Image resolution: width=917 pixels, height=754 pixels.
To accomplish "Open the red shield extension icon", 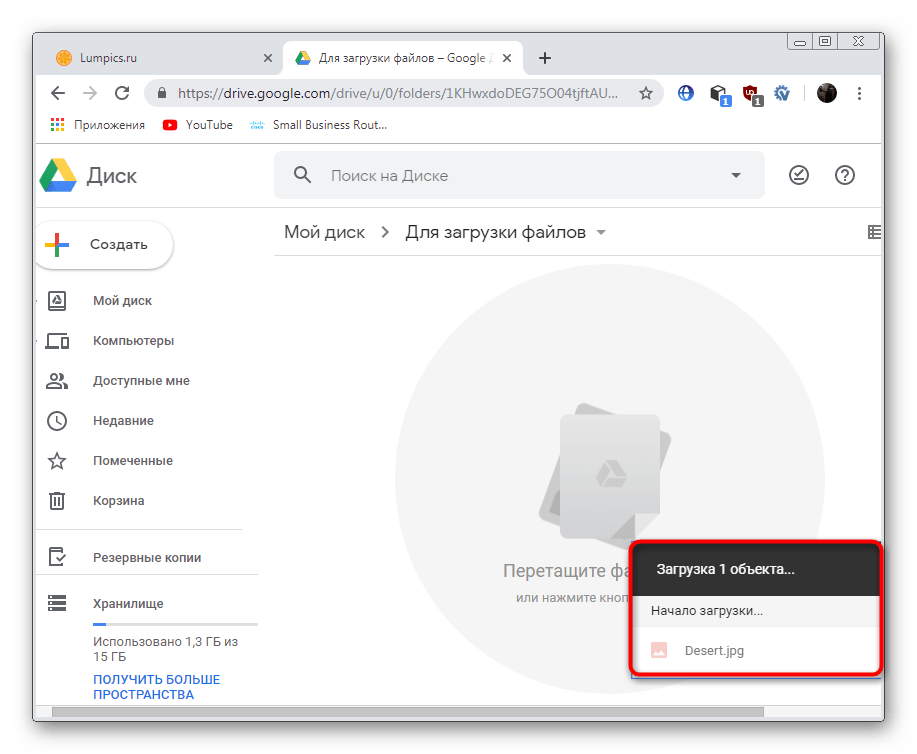I will [751, 94].
